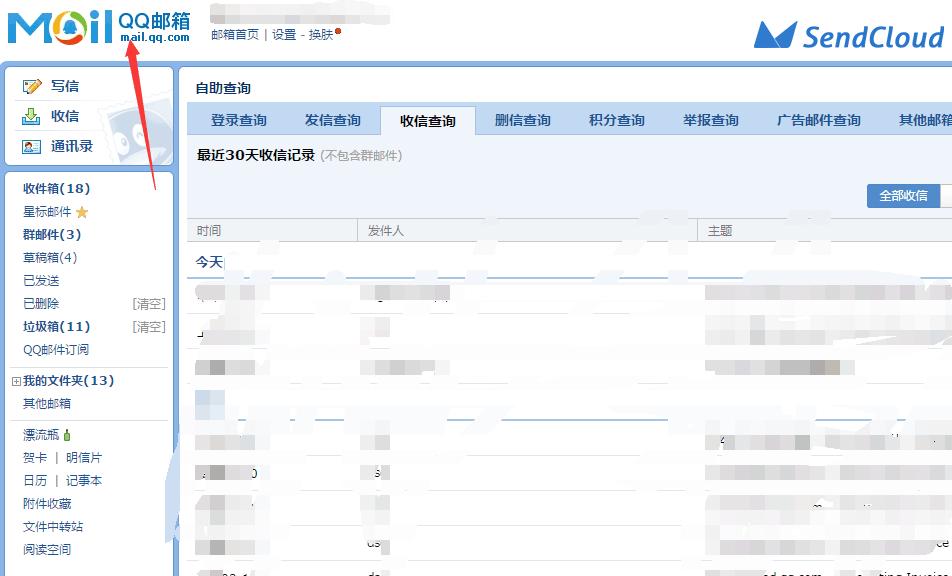Empty the trash via 垃圾箱 清空 link
This screenshot has height=576, width=952.
148,326
